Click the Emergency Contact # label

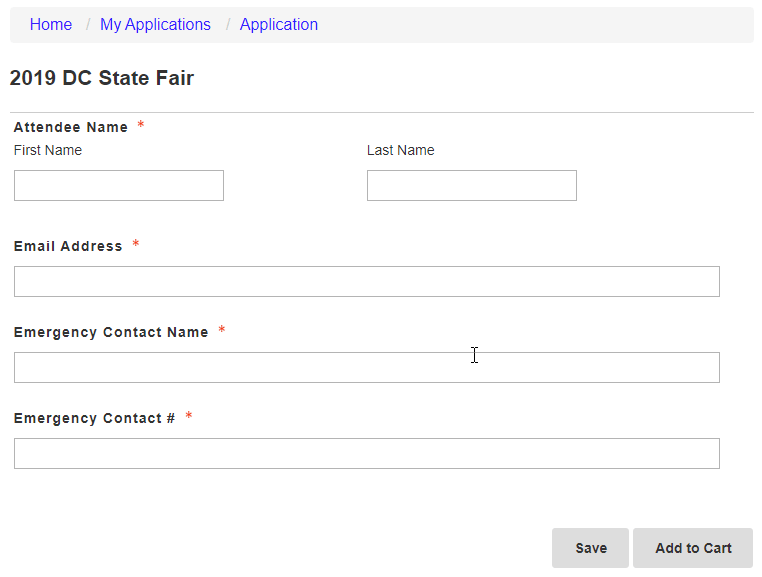94,418
